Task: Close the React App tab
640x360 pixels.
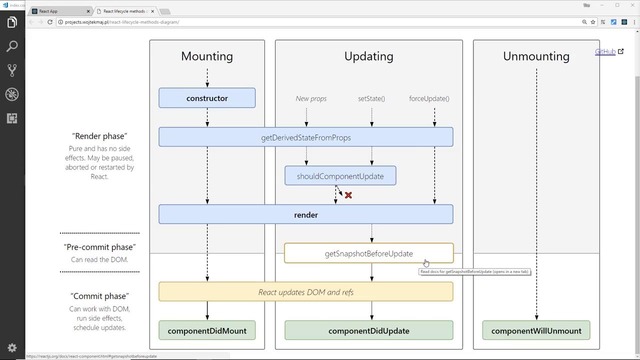Action: [x=88, y=11]
